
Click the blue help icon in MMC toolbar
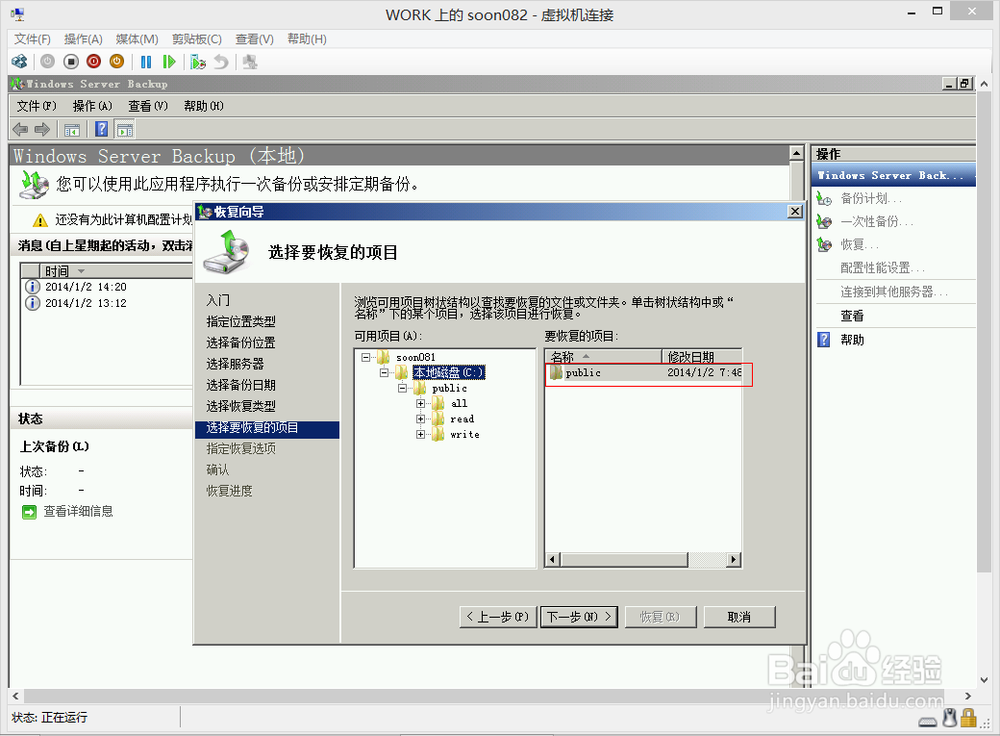(101, 129)
